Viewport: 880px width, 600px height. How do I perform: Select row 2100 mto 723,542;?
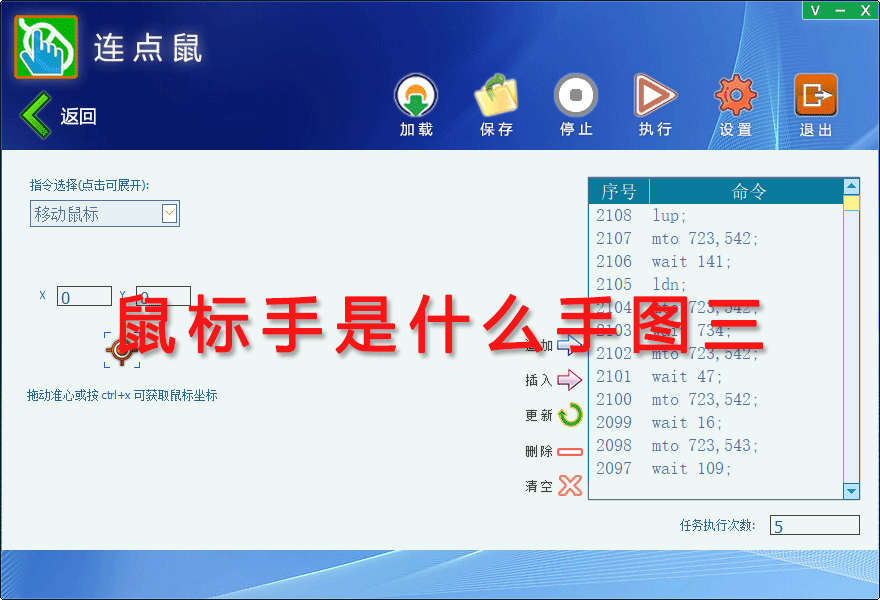(x=716, y=400)
